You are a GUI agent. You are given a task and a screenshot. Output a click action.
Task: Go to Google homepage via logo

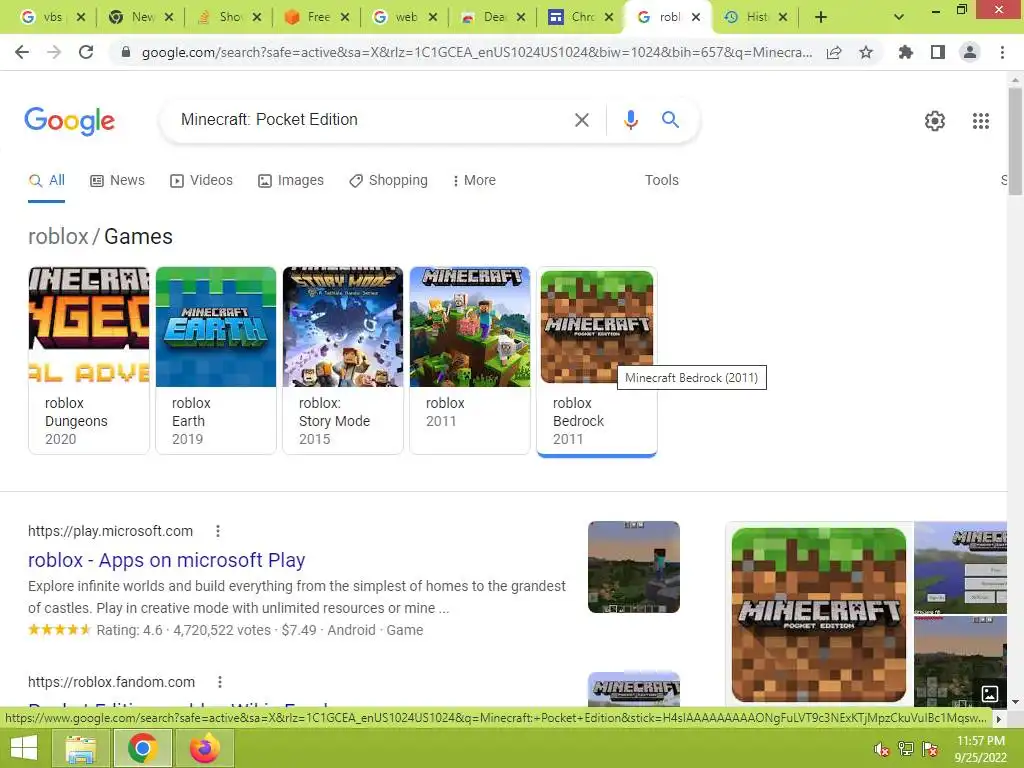point(69,121)
